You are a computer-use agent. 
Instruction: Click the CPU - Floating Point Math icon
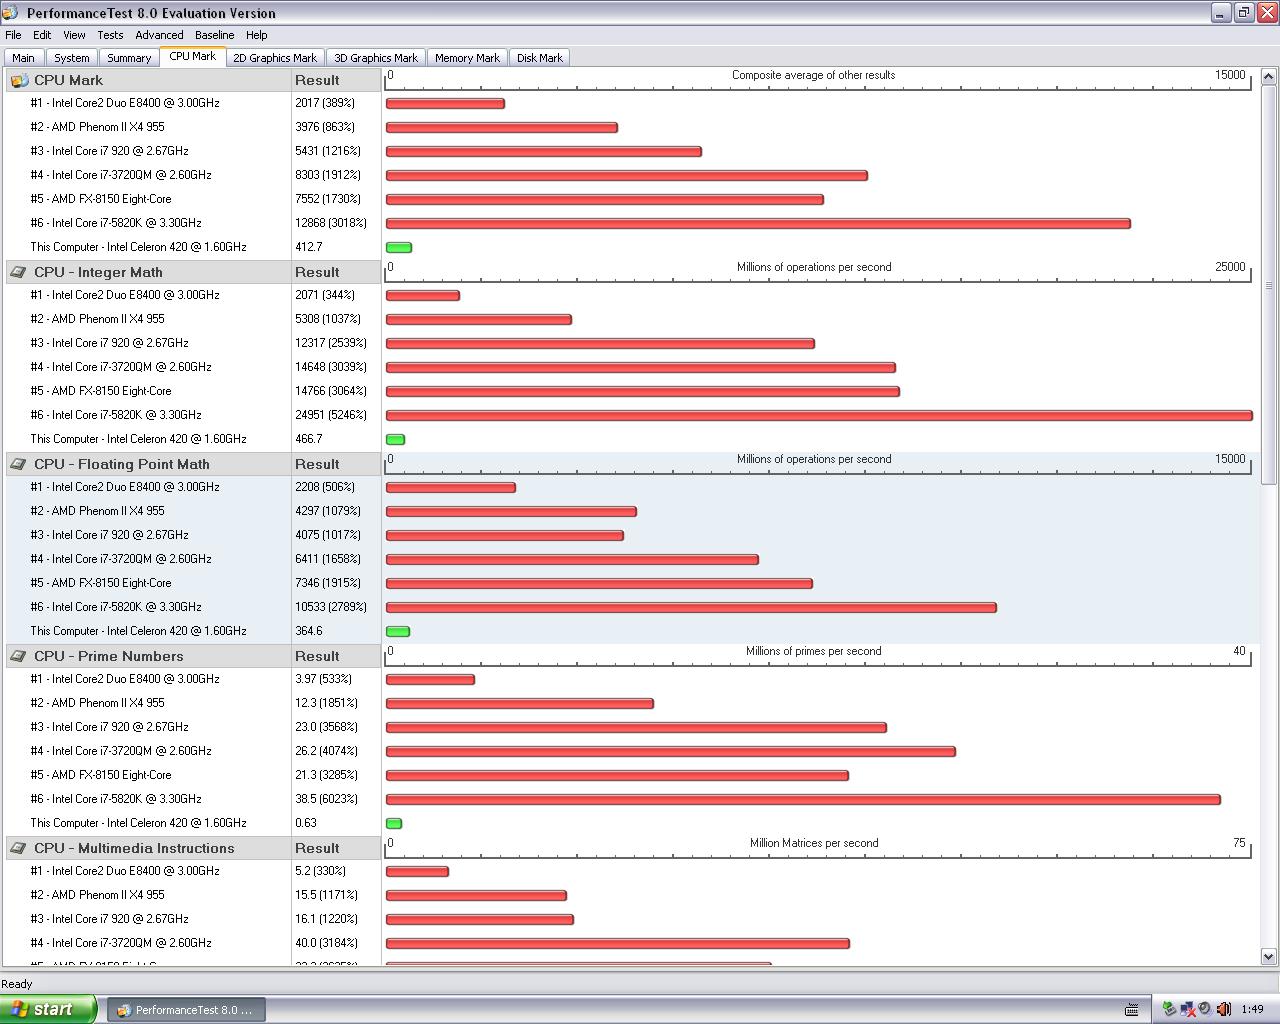pyautogui.click(x=19, y=464)
